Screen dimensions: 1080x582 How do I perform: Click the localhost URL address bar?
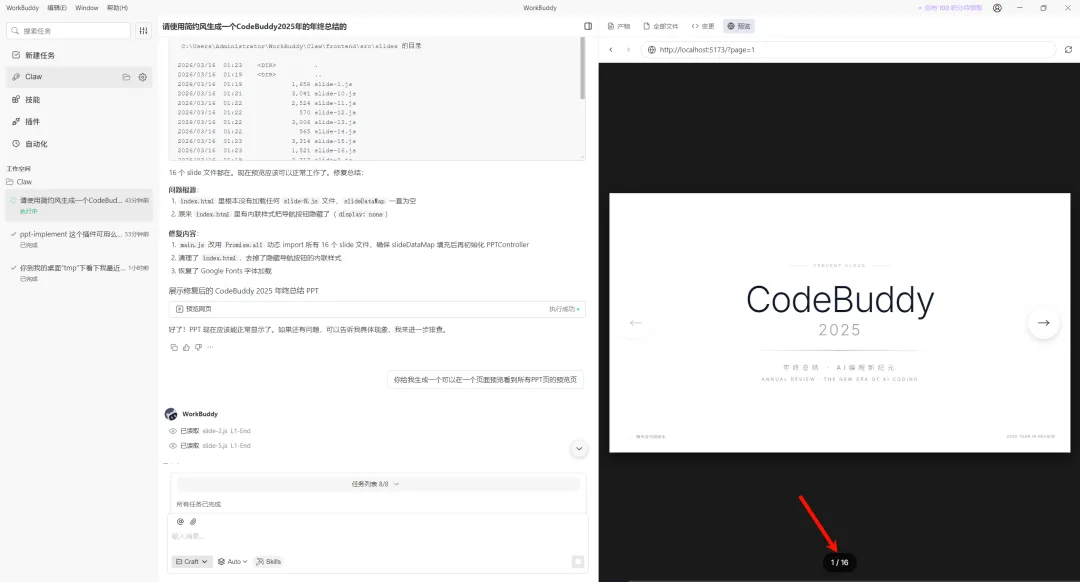848,50
